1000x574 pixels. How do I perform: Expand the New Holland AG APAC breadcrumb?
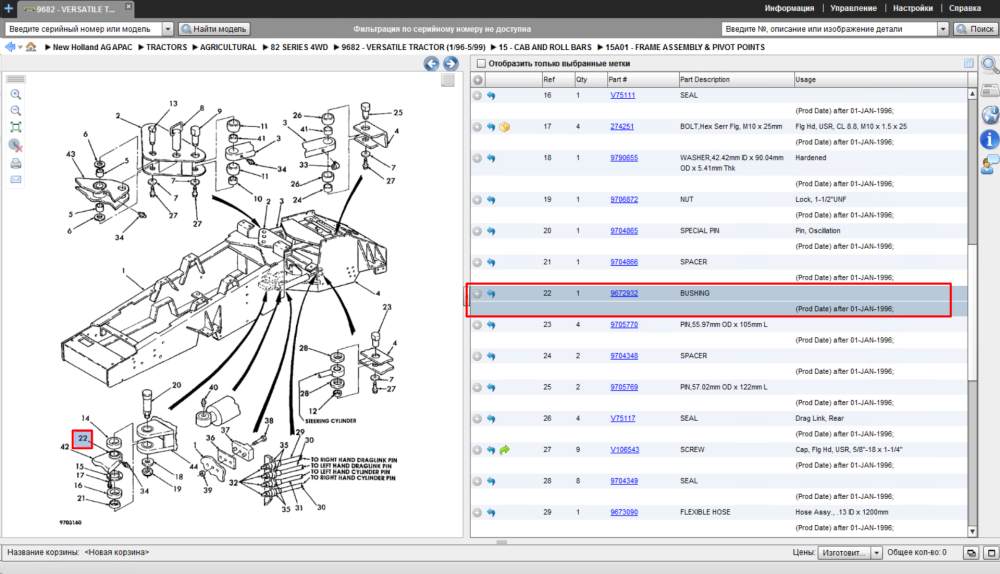[x=48, y=47]
